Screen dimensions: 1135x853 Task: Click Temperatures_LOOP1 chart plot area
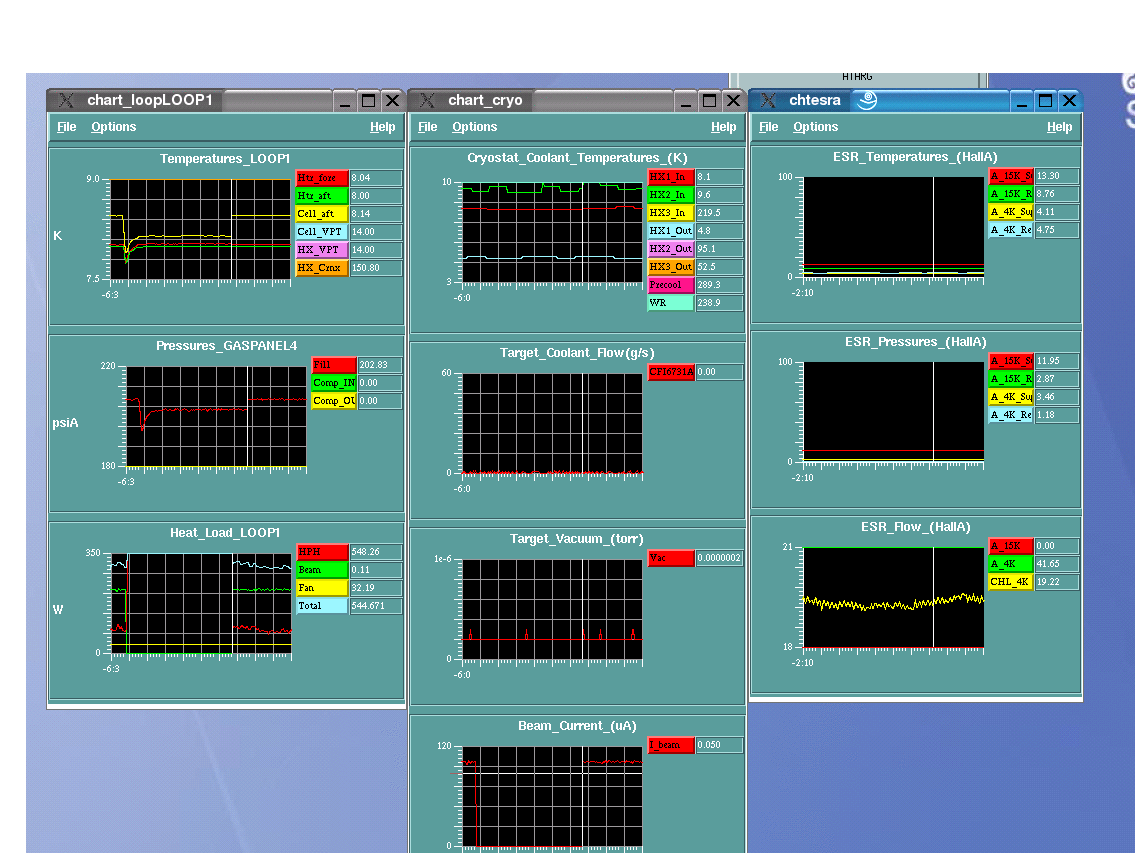coord(201,230)
